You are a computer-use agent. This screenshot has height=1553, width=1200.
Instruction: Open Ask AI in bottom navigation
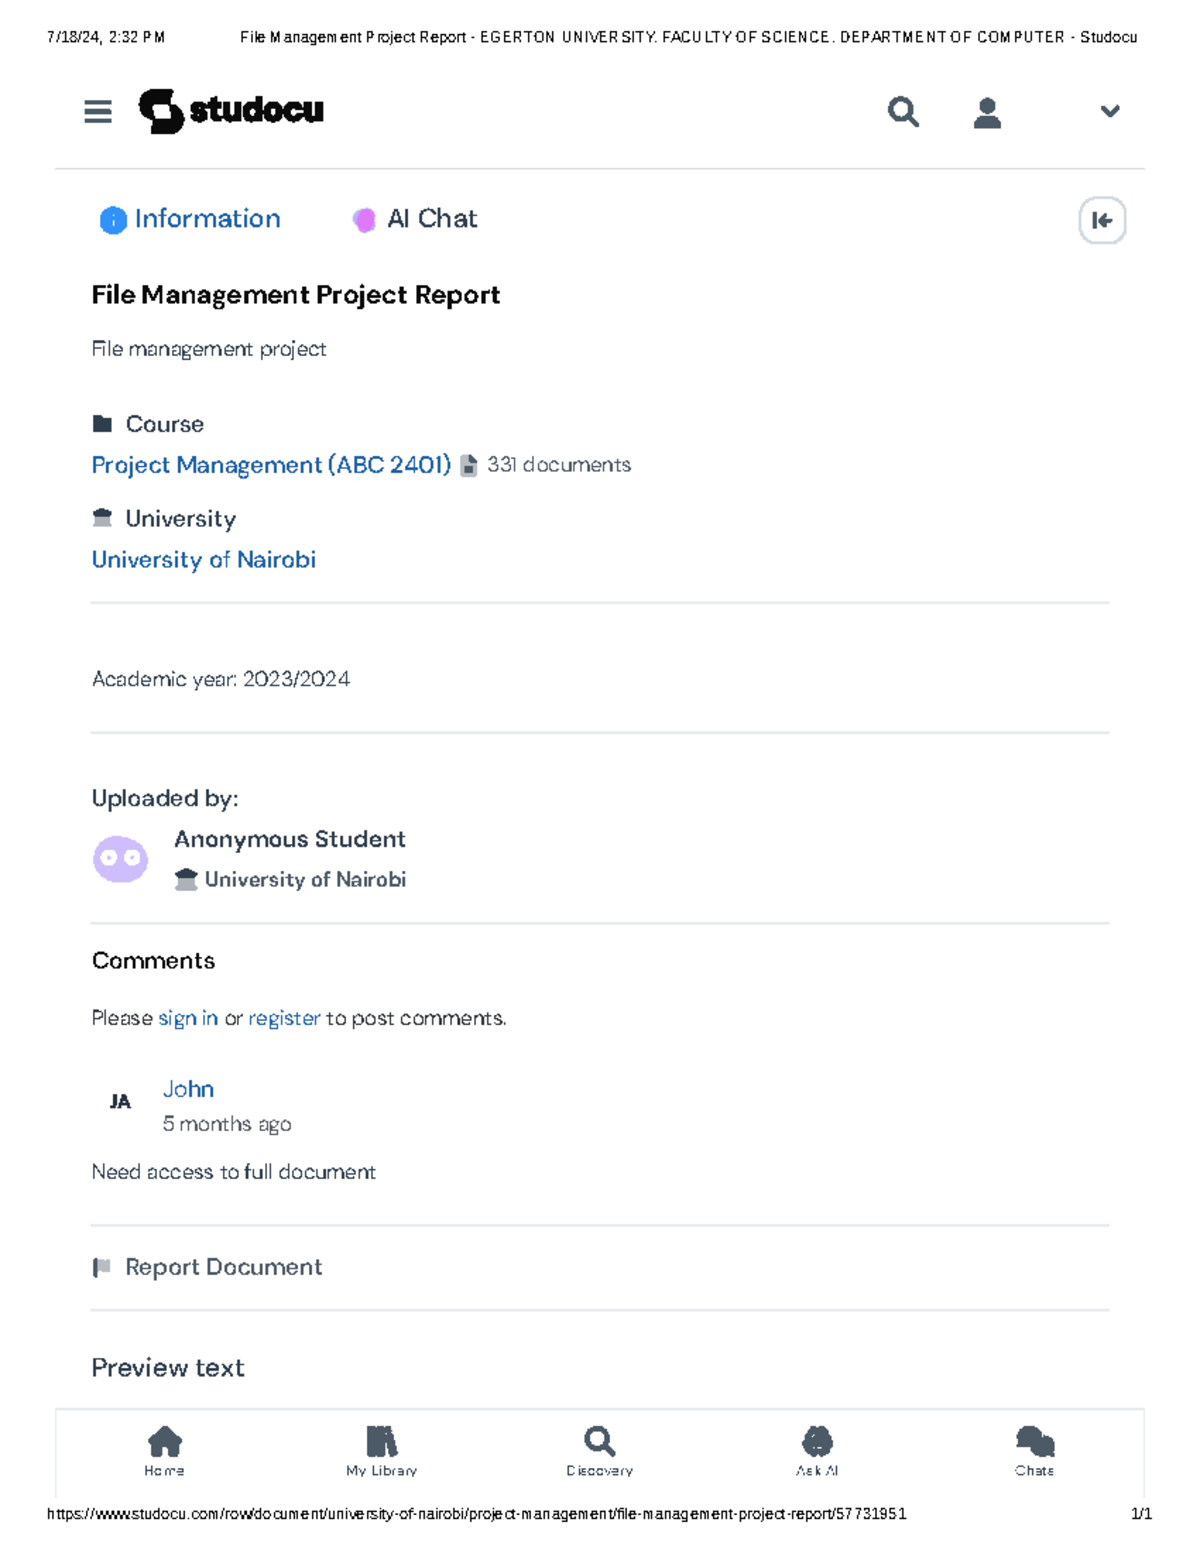coord(817,1450)
